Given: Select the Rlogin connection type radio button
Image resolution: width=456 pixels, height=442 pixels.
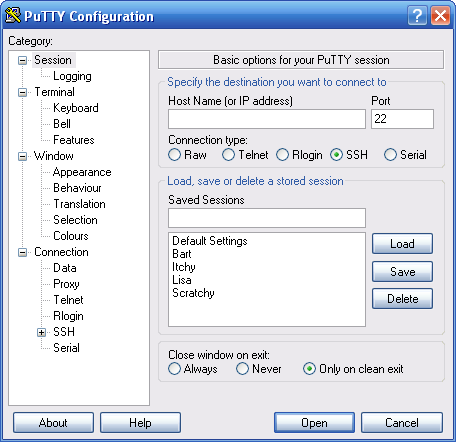Looking at the screenshot, I should (282, 155).
